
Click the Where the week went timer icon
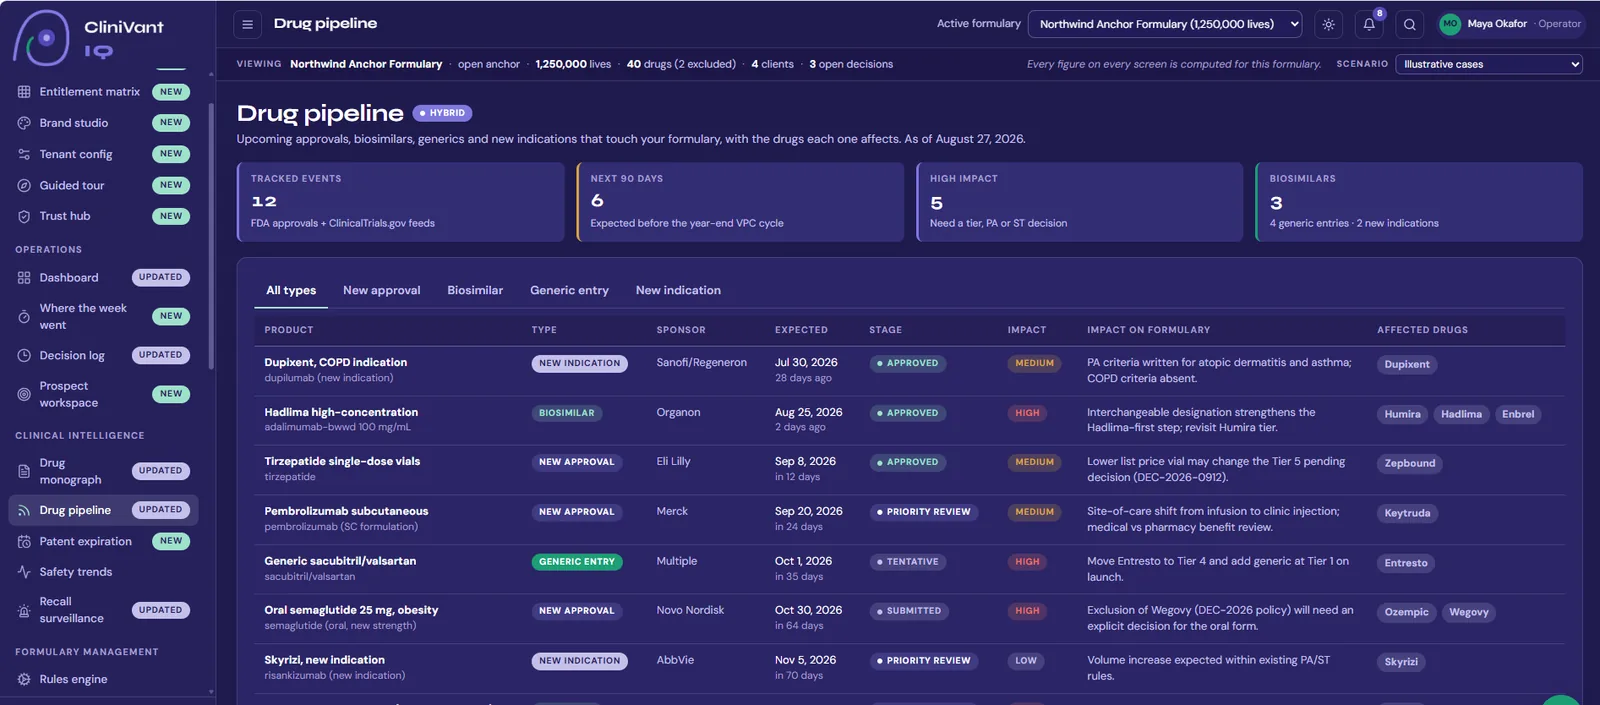(24, 316)
